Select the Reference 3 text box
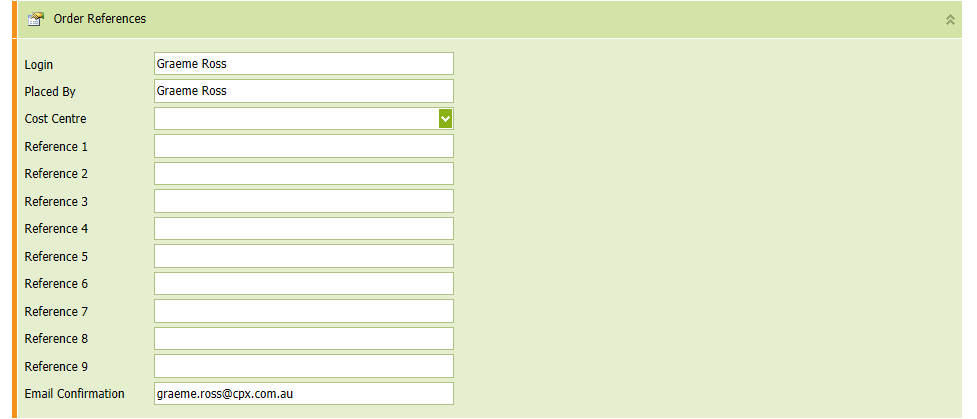Viewport: 977px width, 419px height. click(x=303, y=201)
